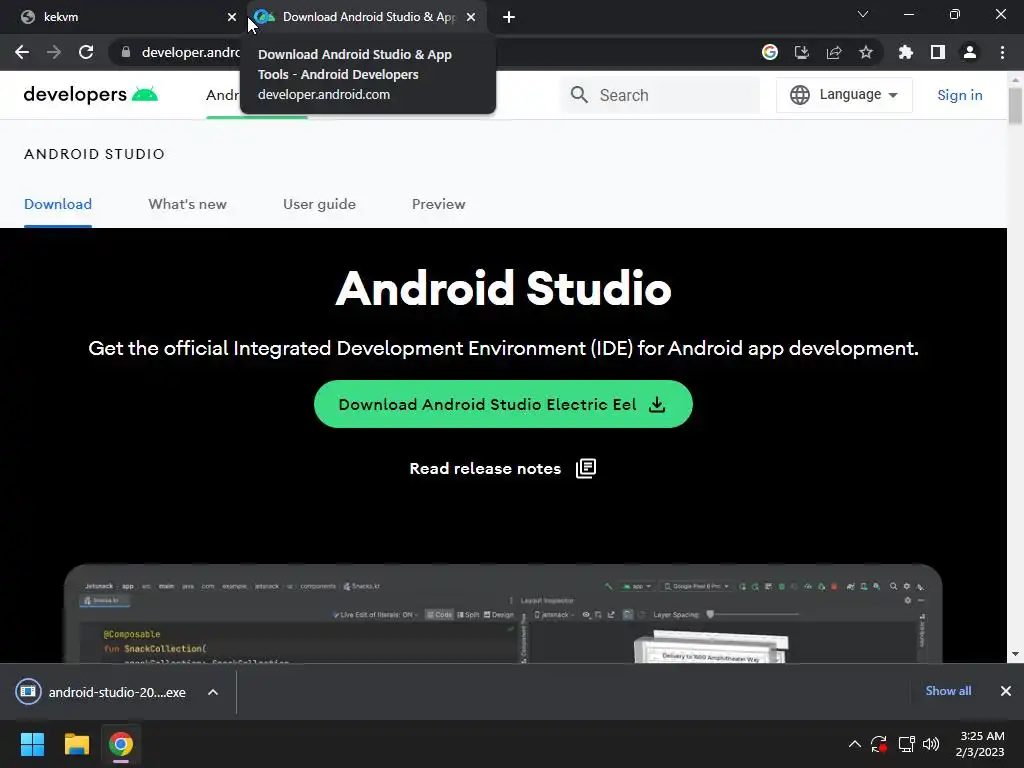The width and height of the screenshot is (1024, 768).
Task: Share this page via share icon
Action: pyautogui.click(x=834, y=52)
